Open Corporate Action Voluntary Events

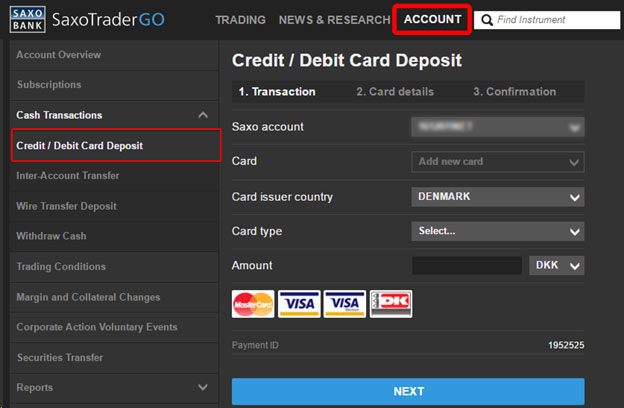(114, 327)
